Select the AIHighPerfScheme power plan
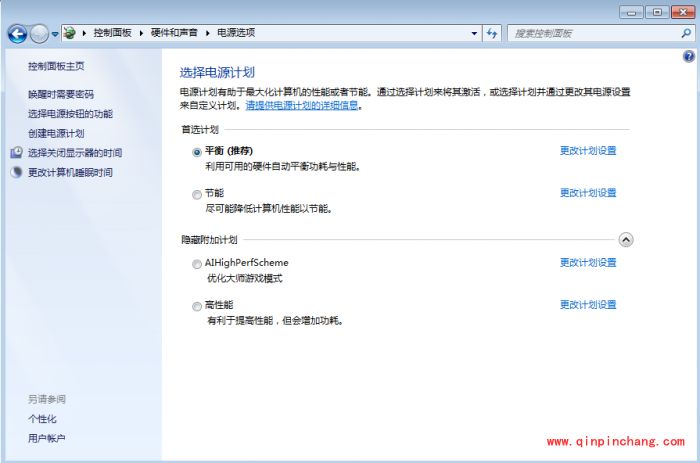Image resolution: width=700 pixels, height=463 pixels. tap(197, 264)
